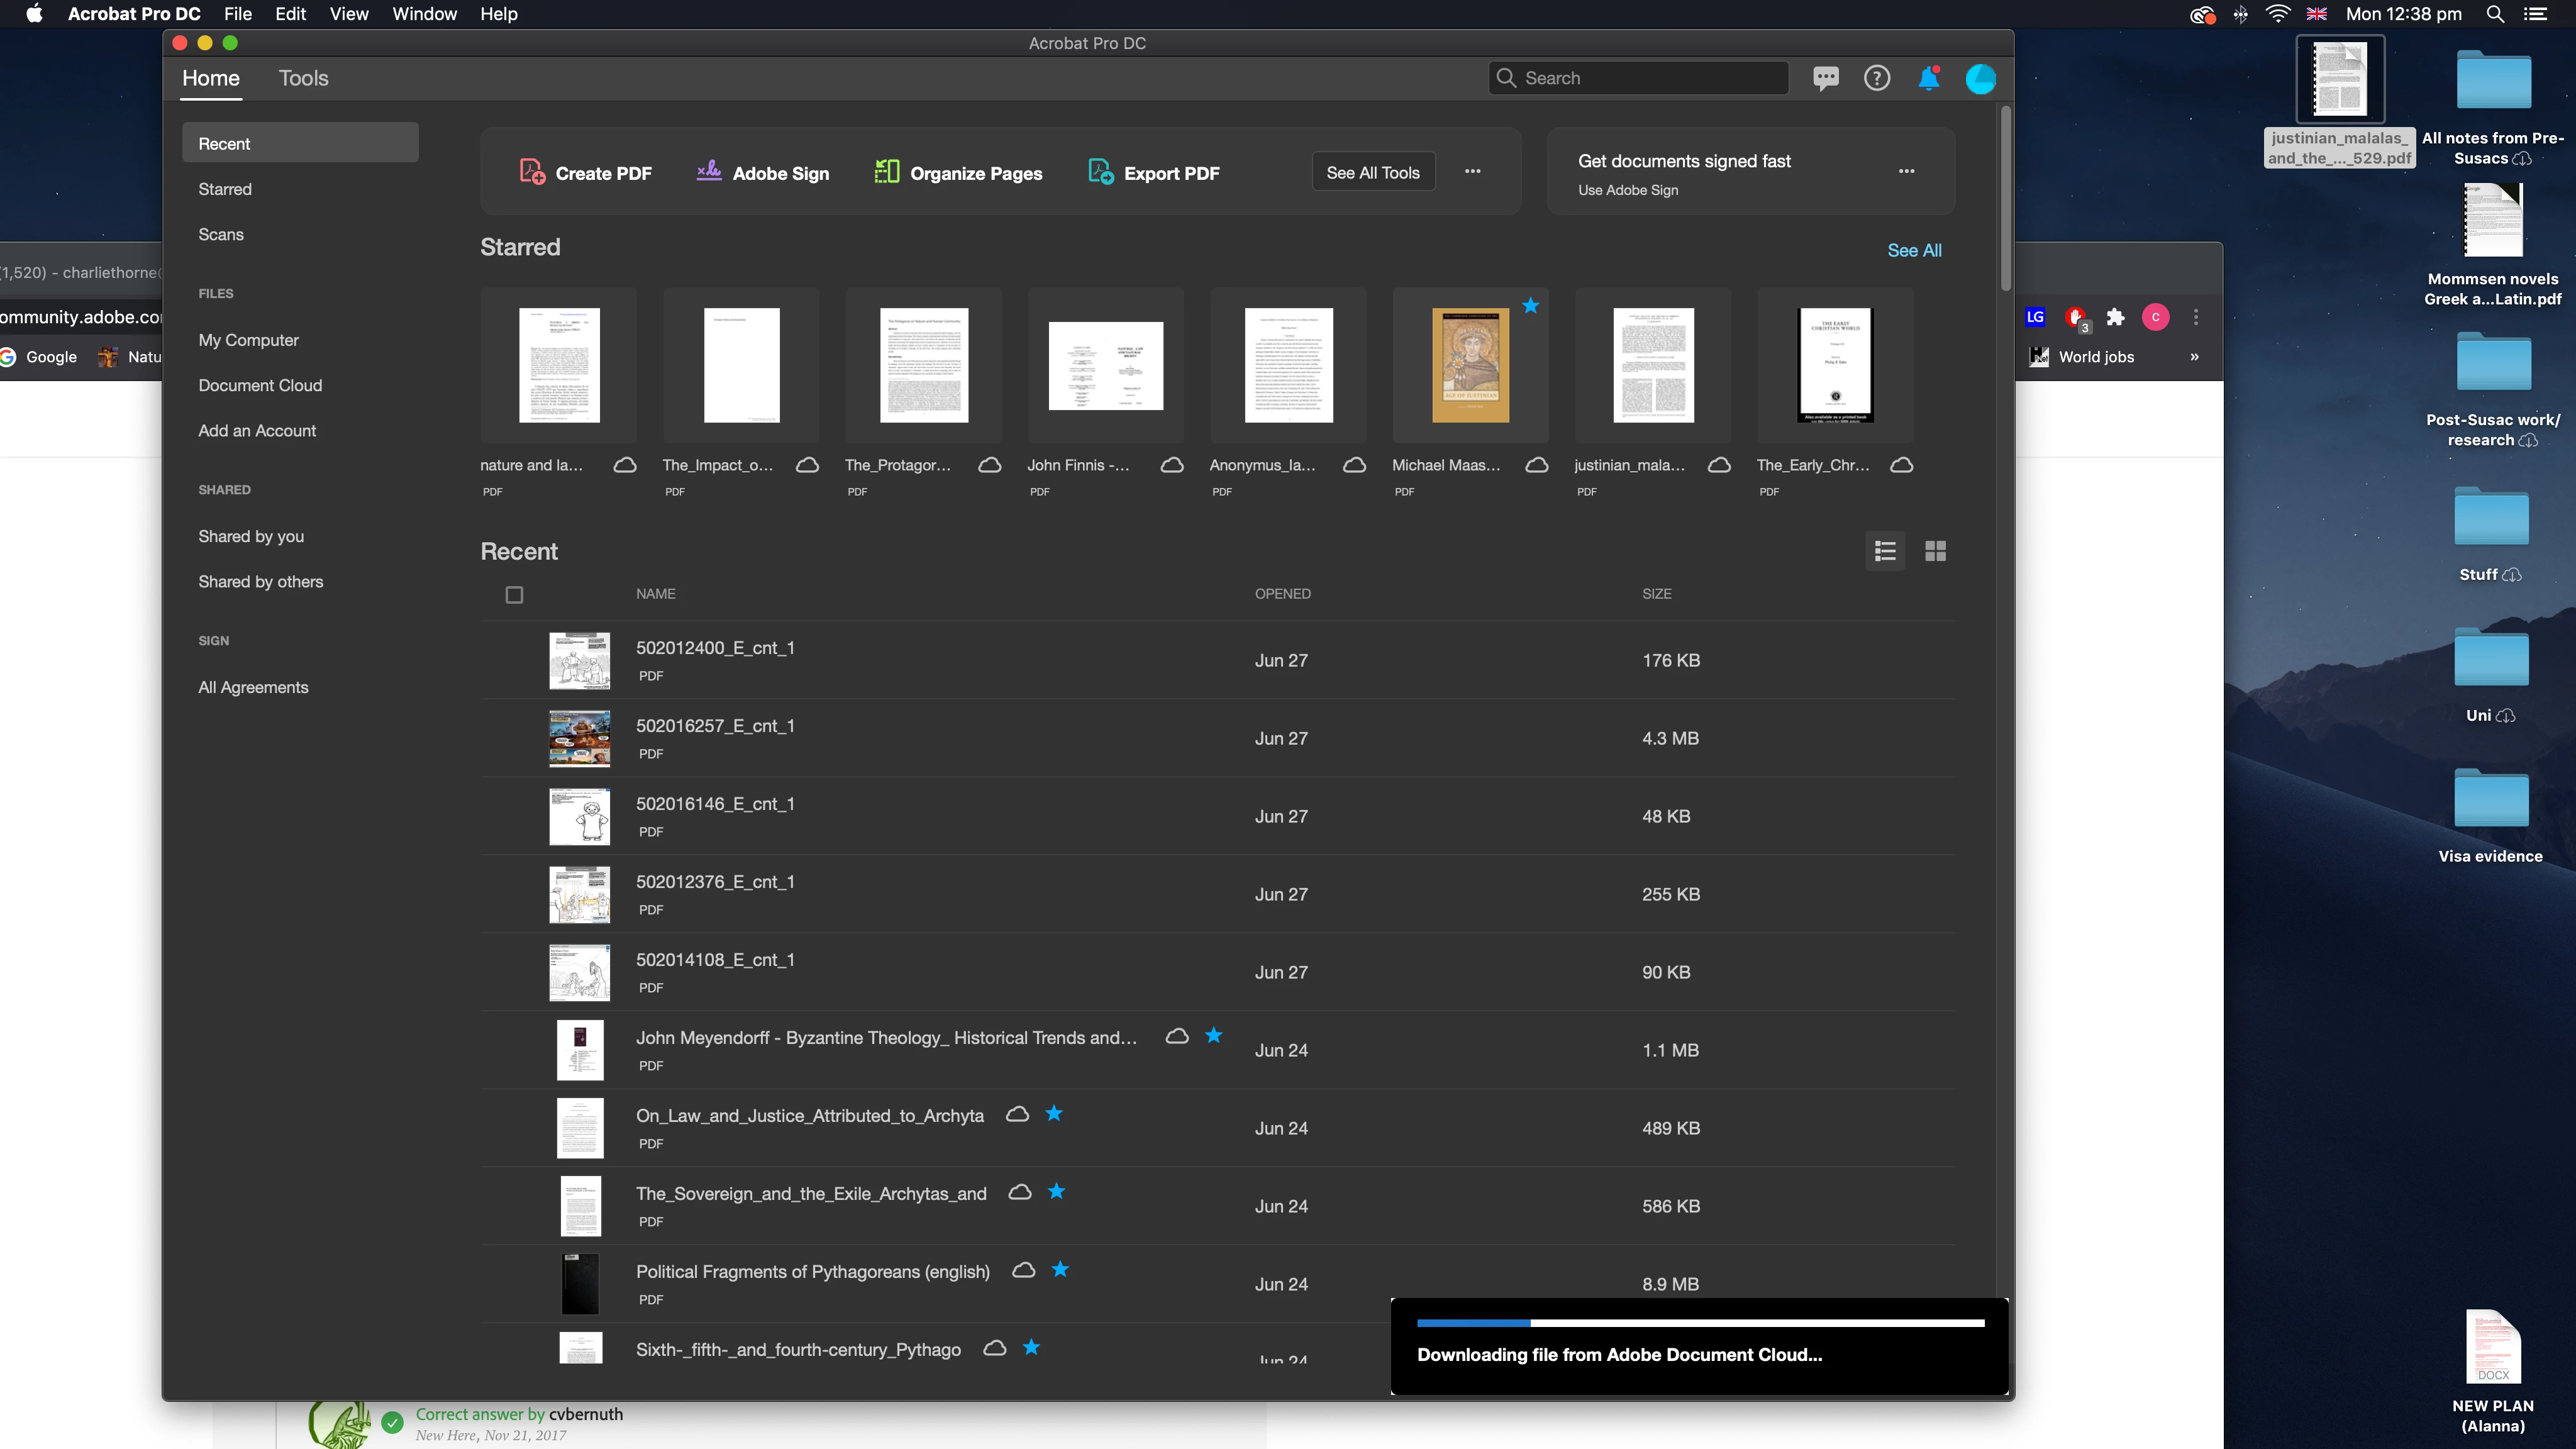Image resolution: width=2576 pixels, height=1449 pixels.
Task: Open options for Get documents signed card
Action: (1906, 171)
